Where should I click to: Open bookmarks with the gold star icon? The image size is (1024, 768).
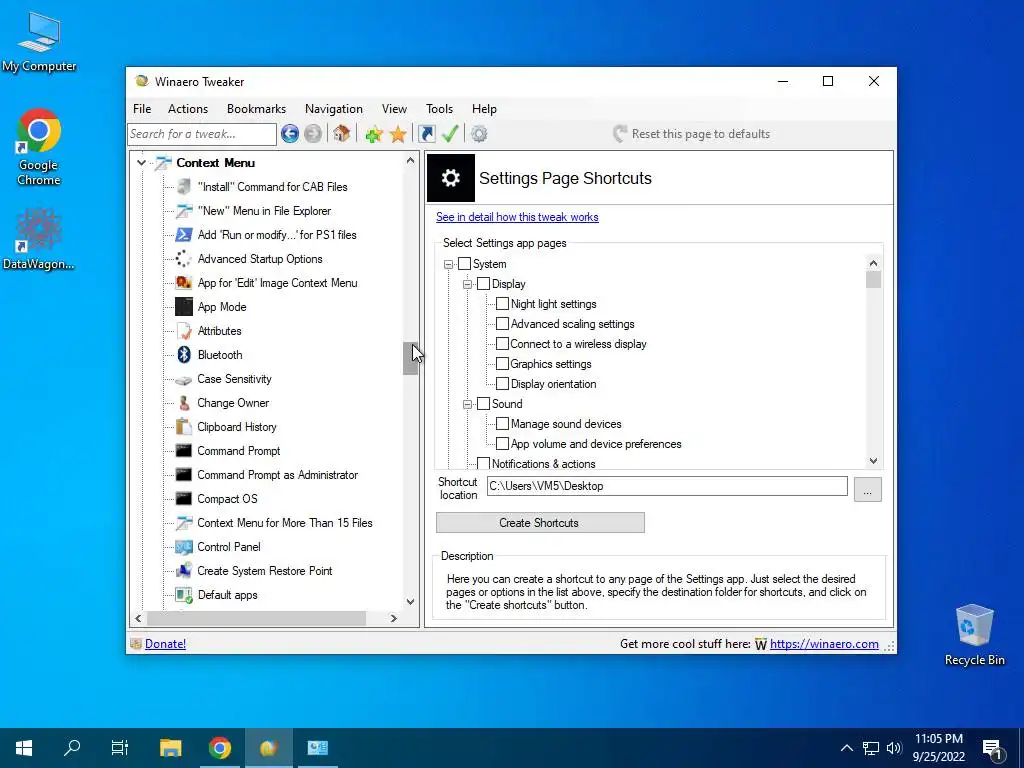pos(398,134)
